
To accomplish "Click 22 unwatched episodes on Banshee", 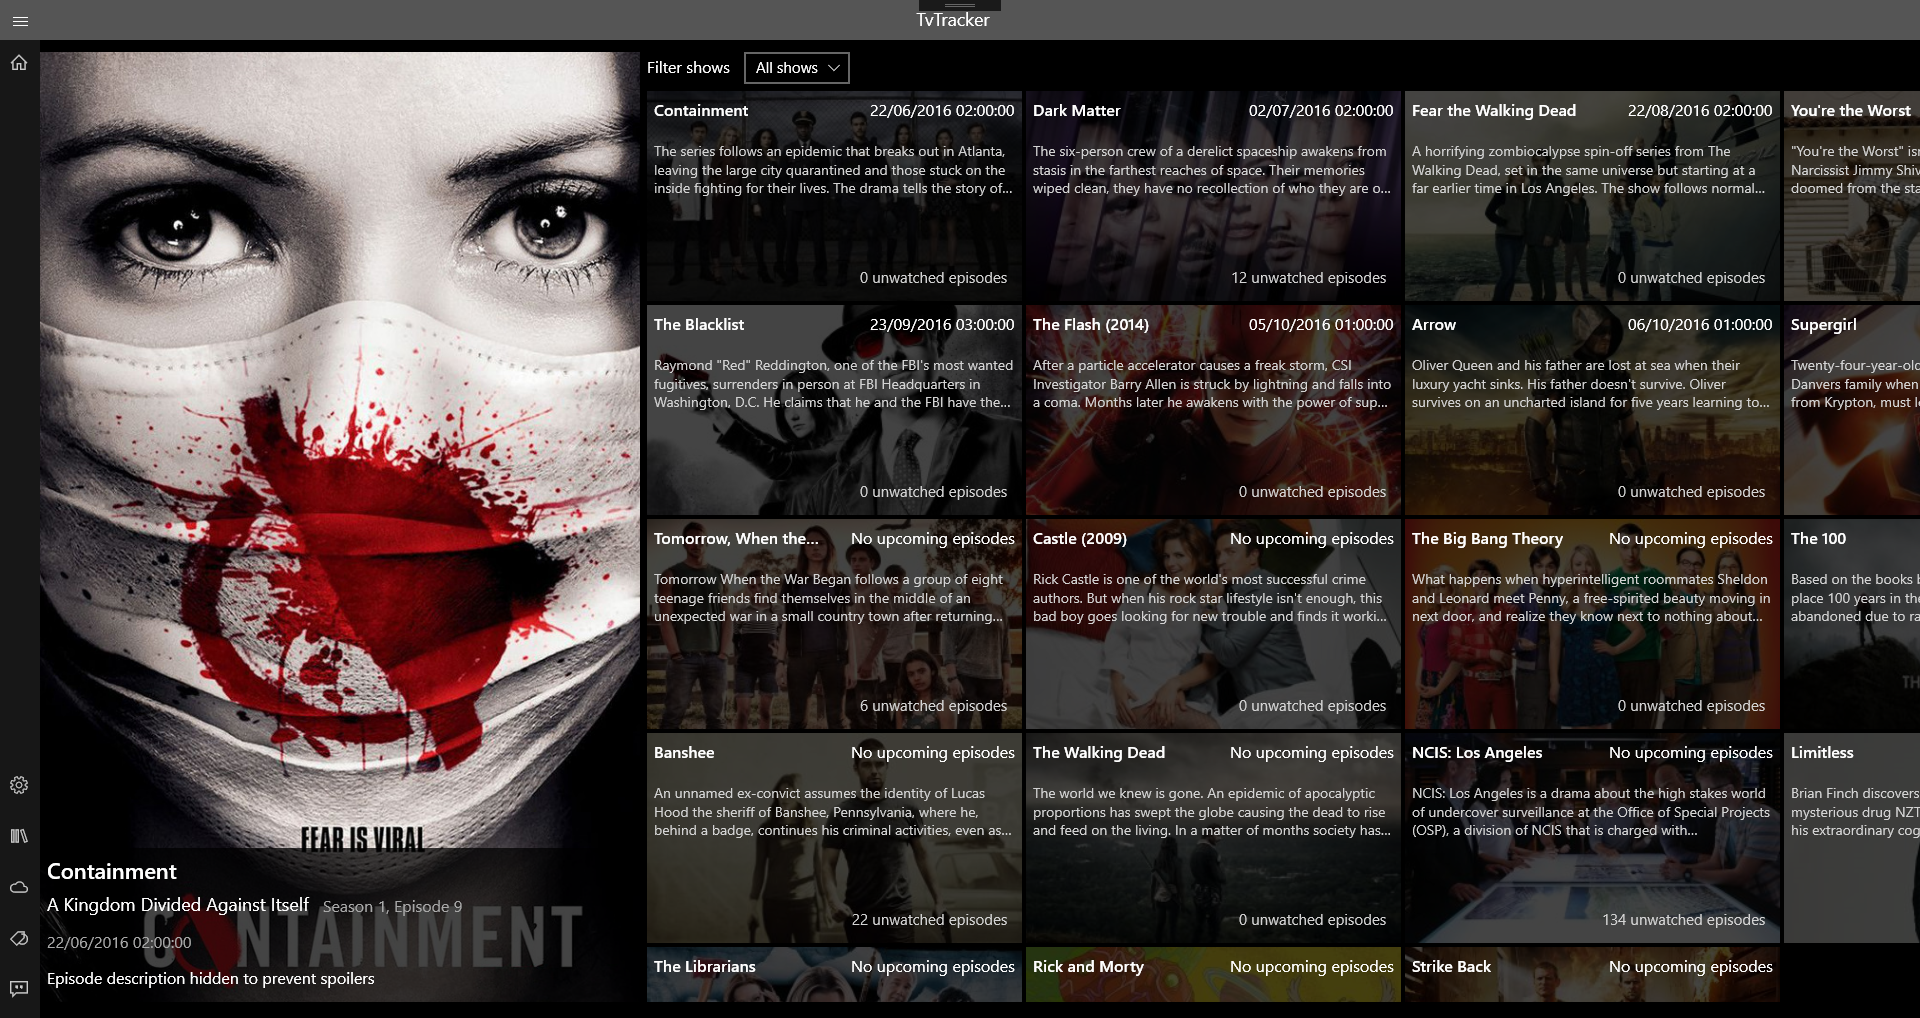I will (x=929, y=920).
